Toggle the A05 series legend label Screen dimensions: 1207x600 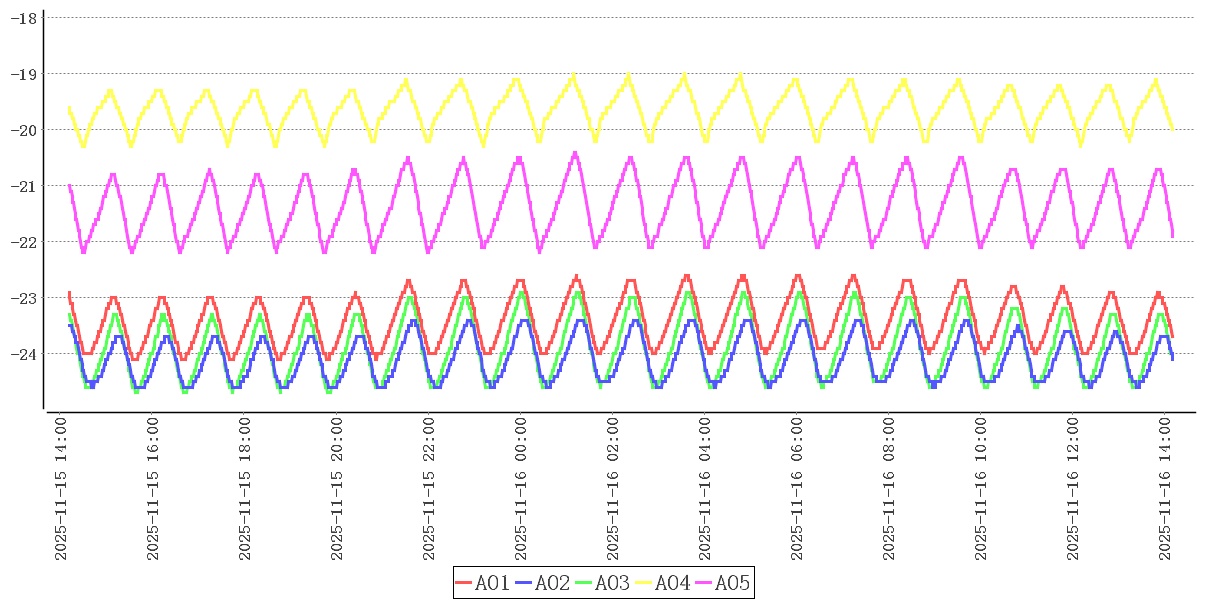coord(733,583)
